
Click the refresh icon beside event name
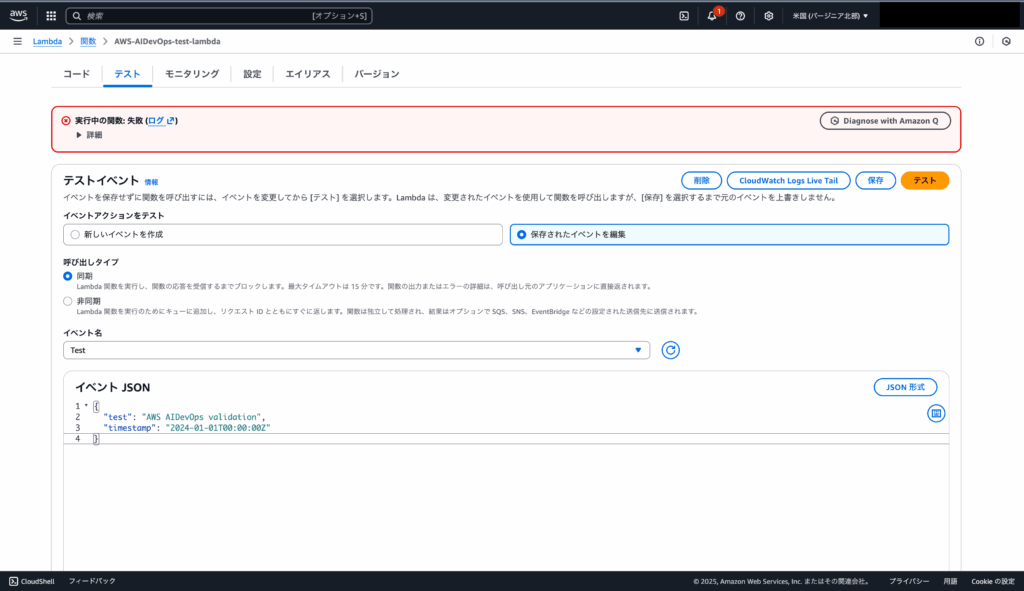point(671,350)
